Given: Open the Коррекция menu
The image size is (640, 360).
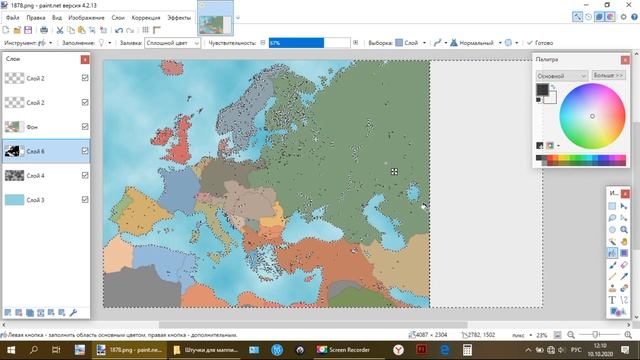Looking at the screenshot, I should (x=146, y=18).
